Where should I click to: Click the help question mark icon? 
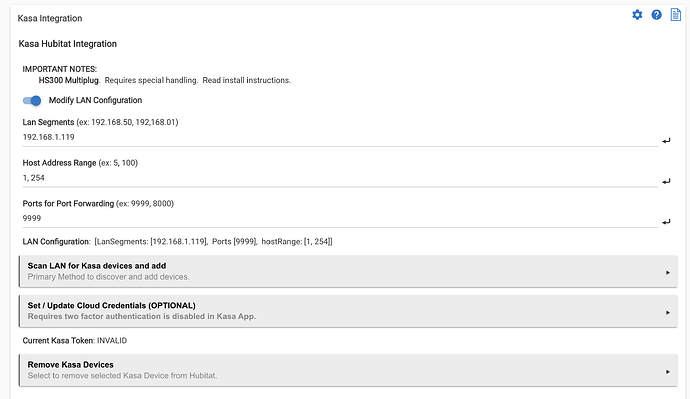[656, 15]
